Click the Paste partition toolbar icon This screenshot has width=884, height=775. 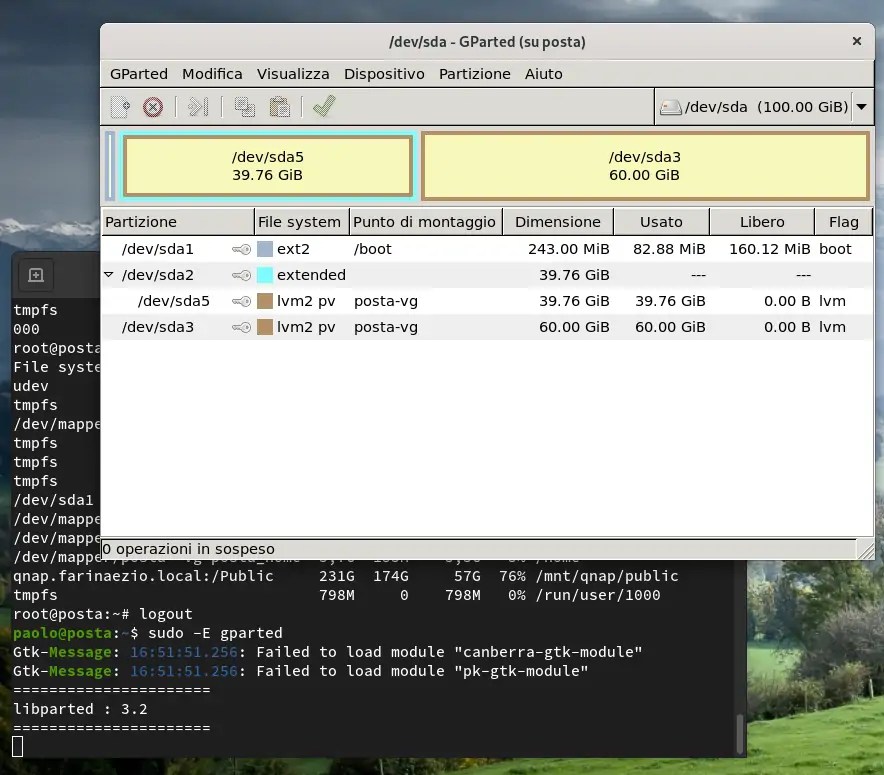[x=279, y=107]
